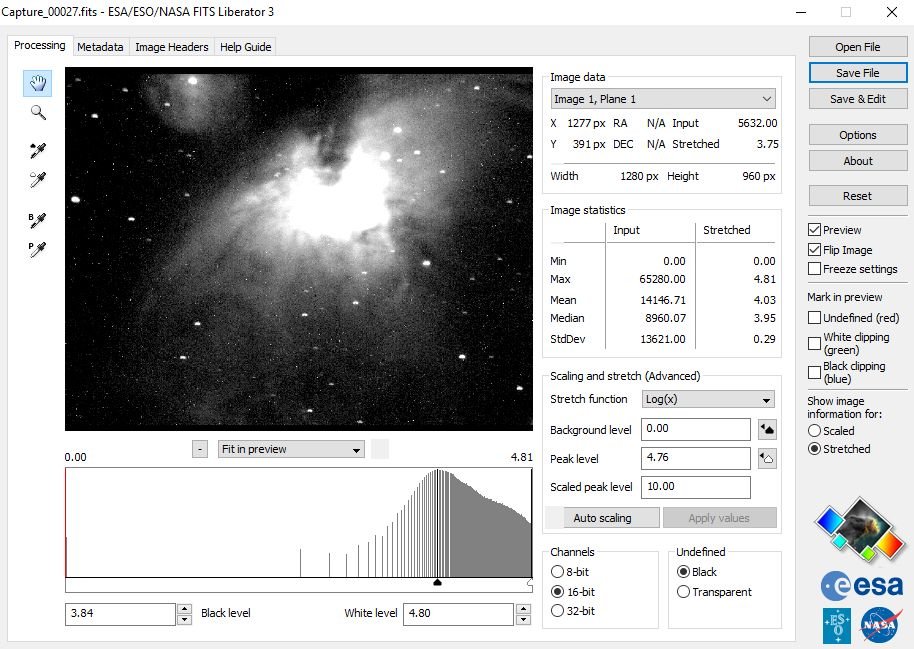Open the Stretch function Log(x) dropdown
Image resolution: width=914 pixels, height=649 pixels.
[708, 399]
